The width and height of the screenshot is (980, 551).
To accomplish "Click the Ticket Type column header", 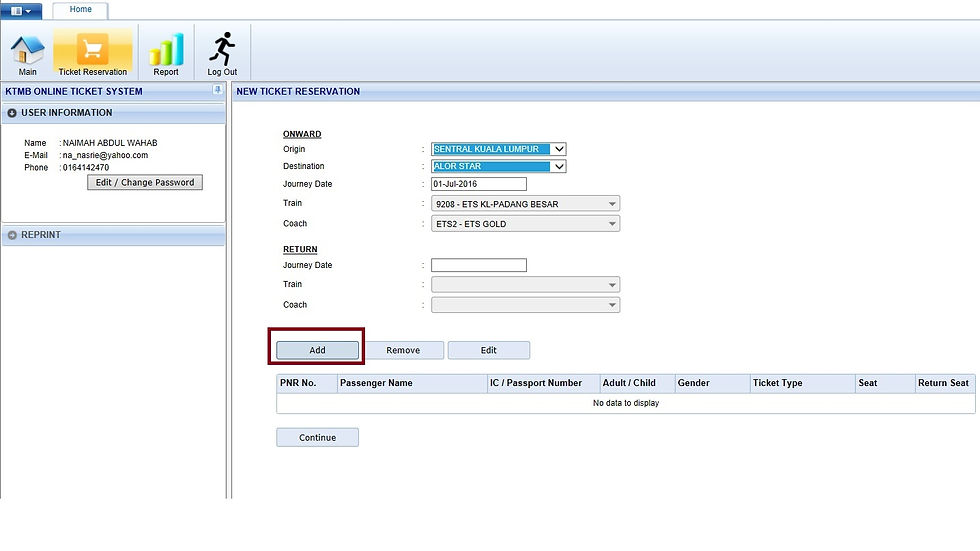I will (x=802, y=384).
